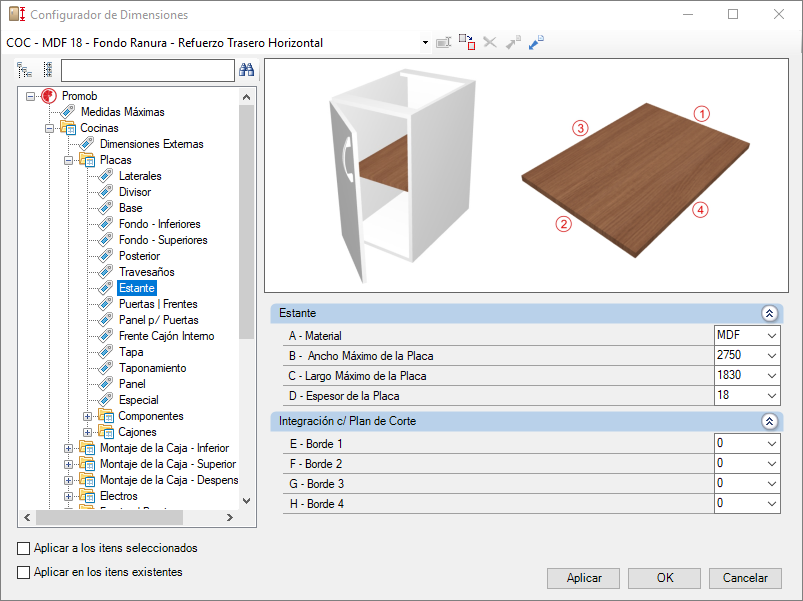
Task: Click the rename configuration icon
Action: (443, 42)
